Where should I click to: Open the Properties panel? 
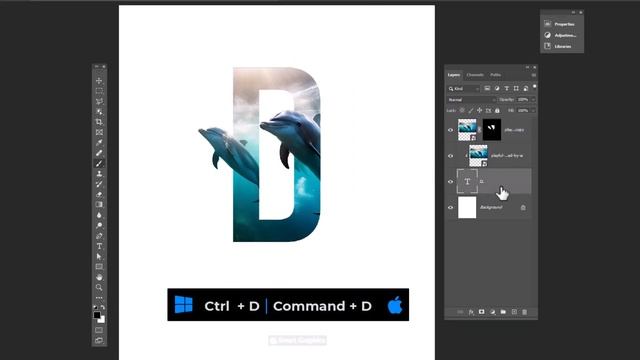click(x=560, y=24)
